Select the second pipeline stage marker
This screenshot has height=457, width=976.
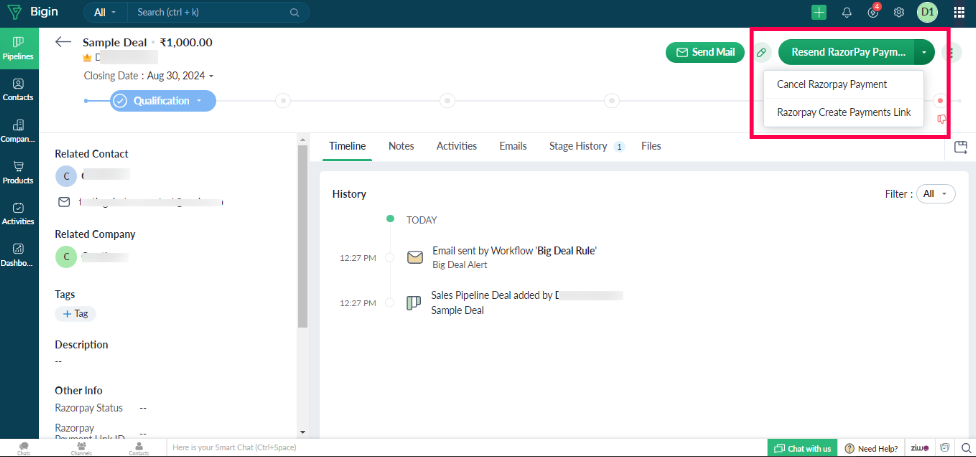(x=283, y=100)
